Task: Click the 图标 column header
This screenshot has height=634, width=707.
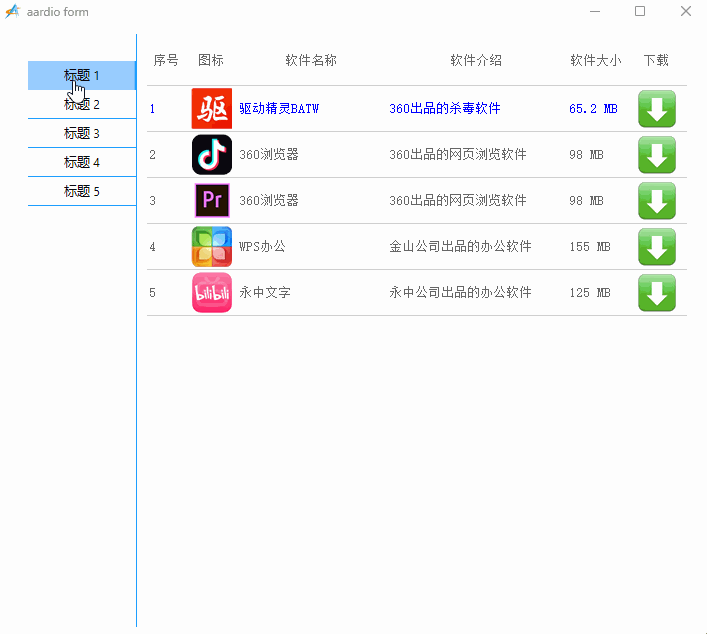Action: 211,60
